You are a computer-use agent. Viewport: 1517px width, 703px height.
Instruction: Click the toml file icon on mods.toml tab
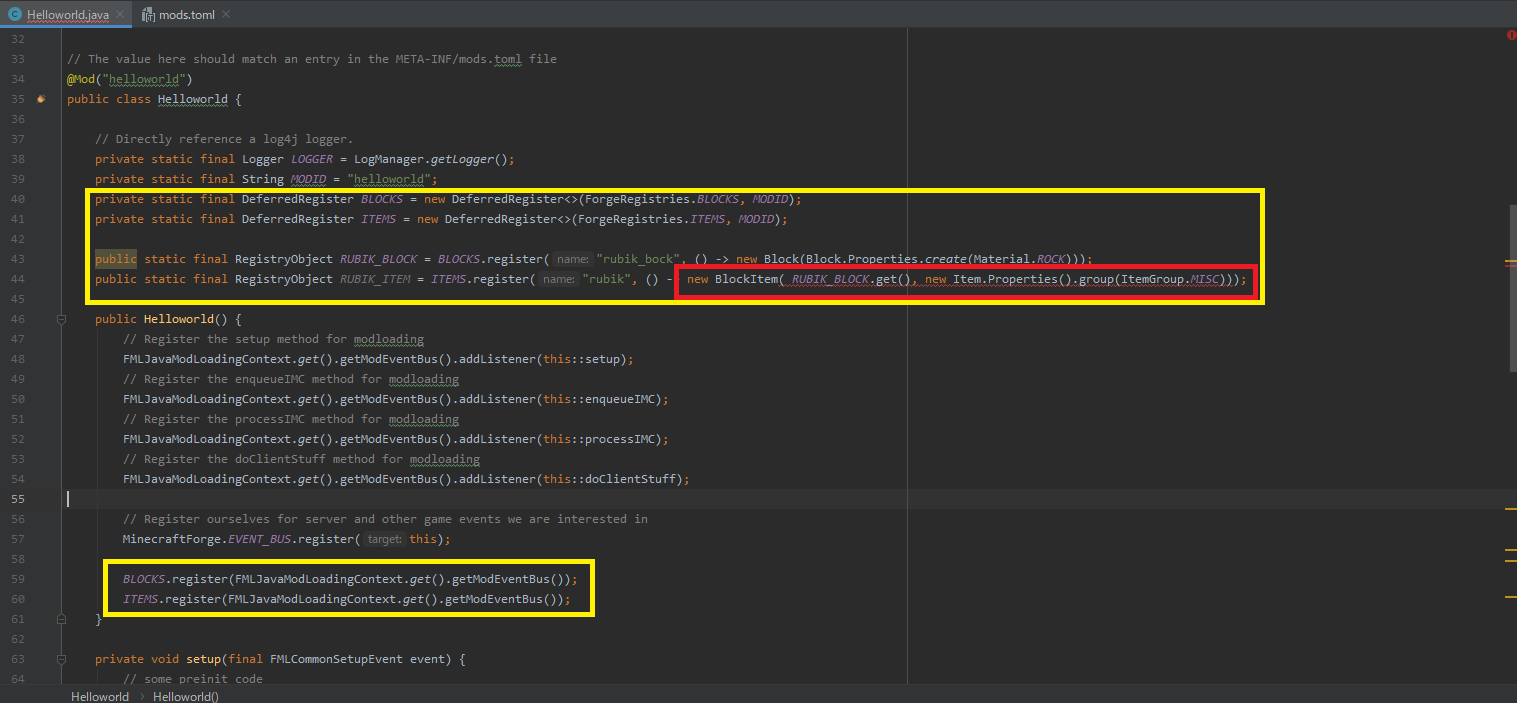149,14
